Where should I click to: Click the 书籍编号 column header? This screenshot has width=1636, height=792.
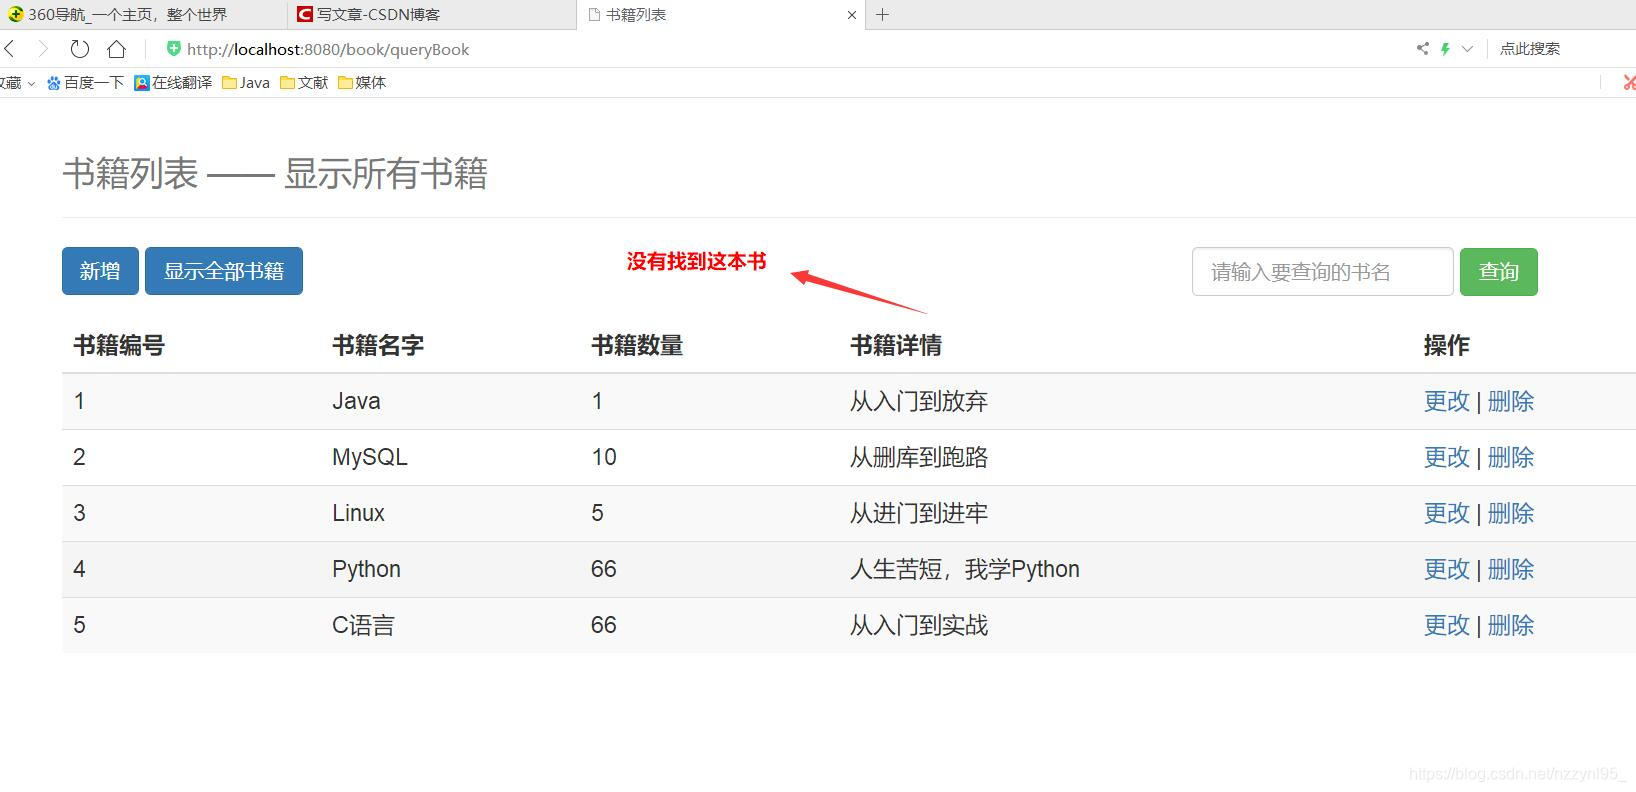(x=119, y=345)
